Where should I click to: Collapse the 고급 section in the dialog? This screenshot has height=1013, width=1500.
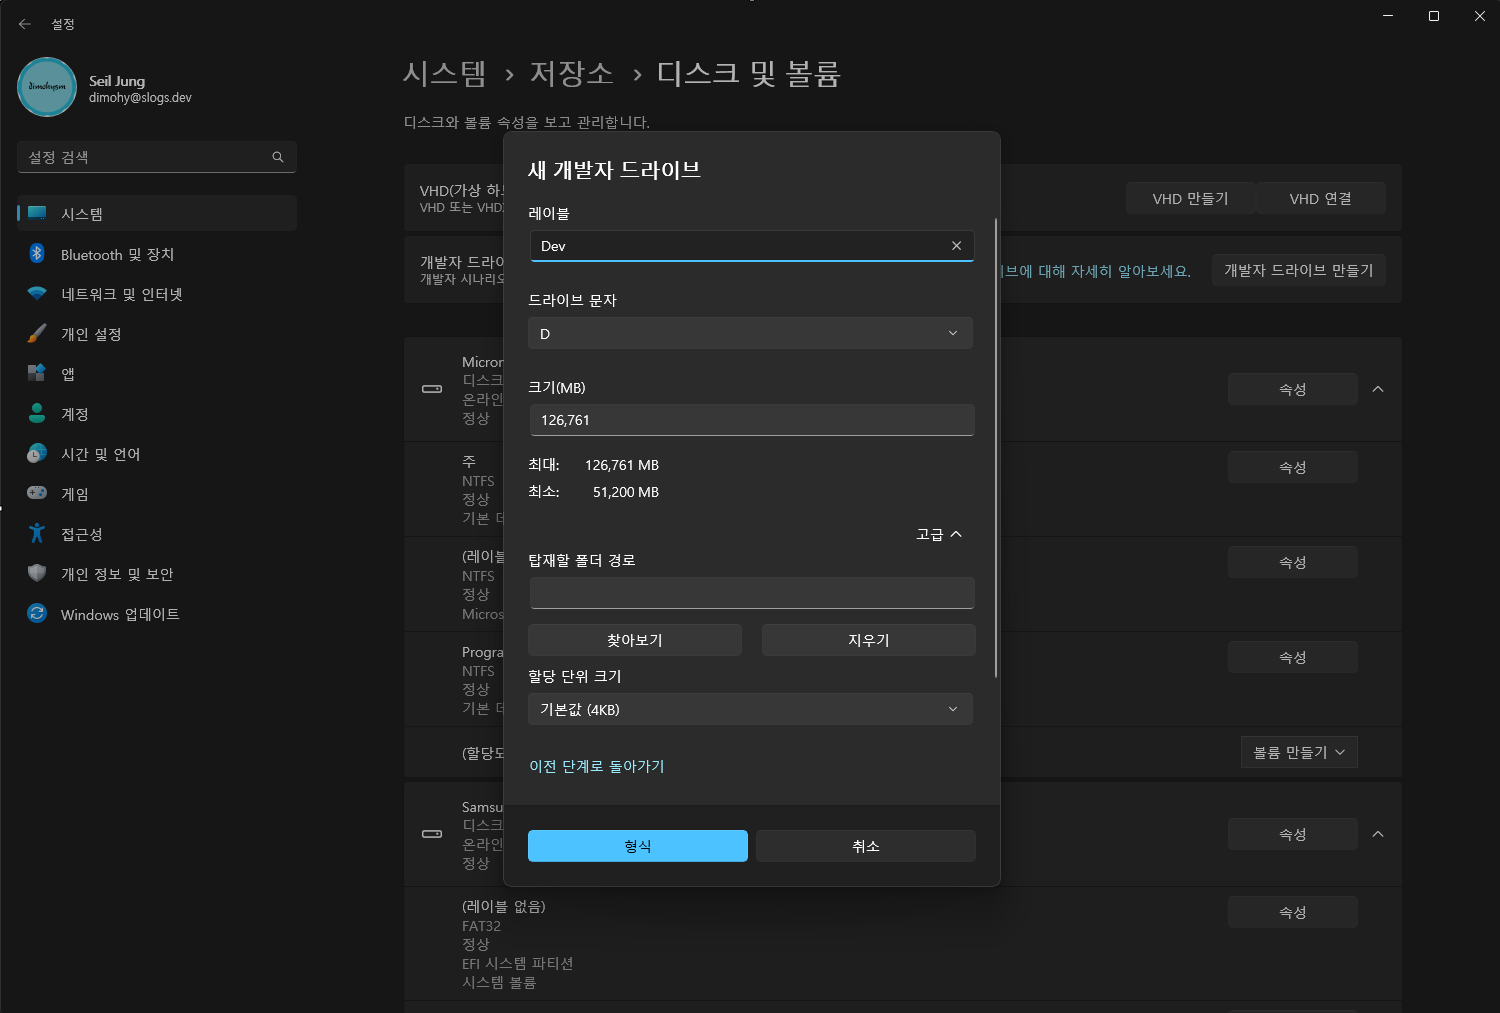click(x=939, y=534)
